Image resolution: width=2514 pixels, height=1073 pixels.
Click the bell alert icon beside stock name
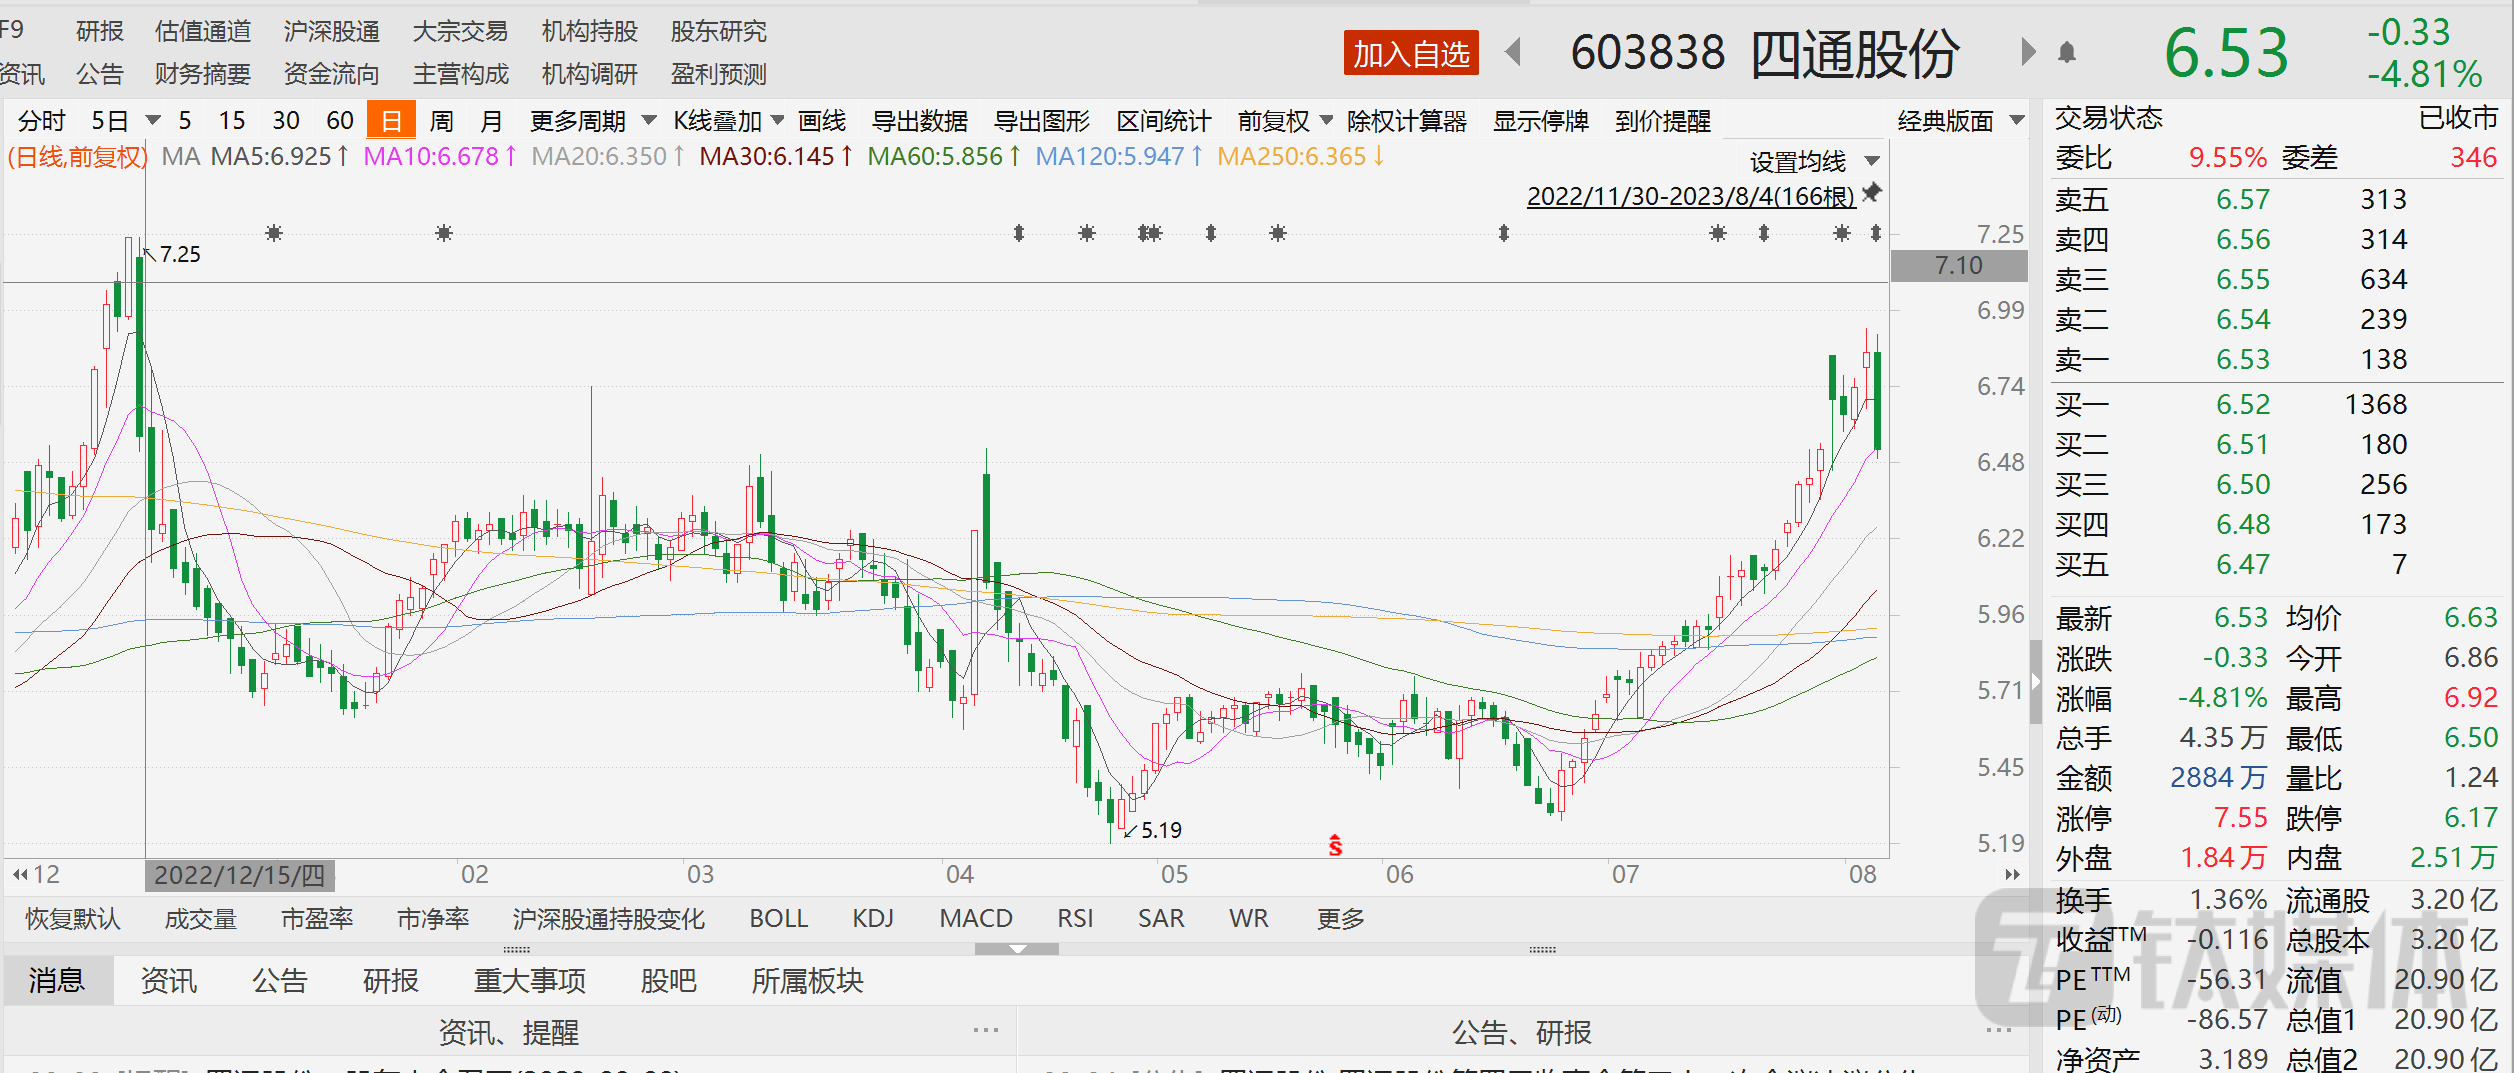pos(2067,53)
